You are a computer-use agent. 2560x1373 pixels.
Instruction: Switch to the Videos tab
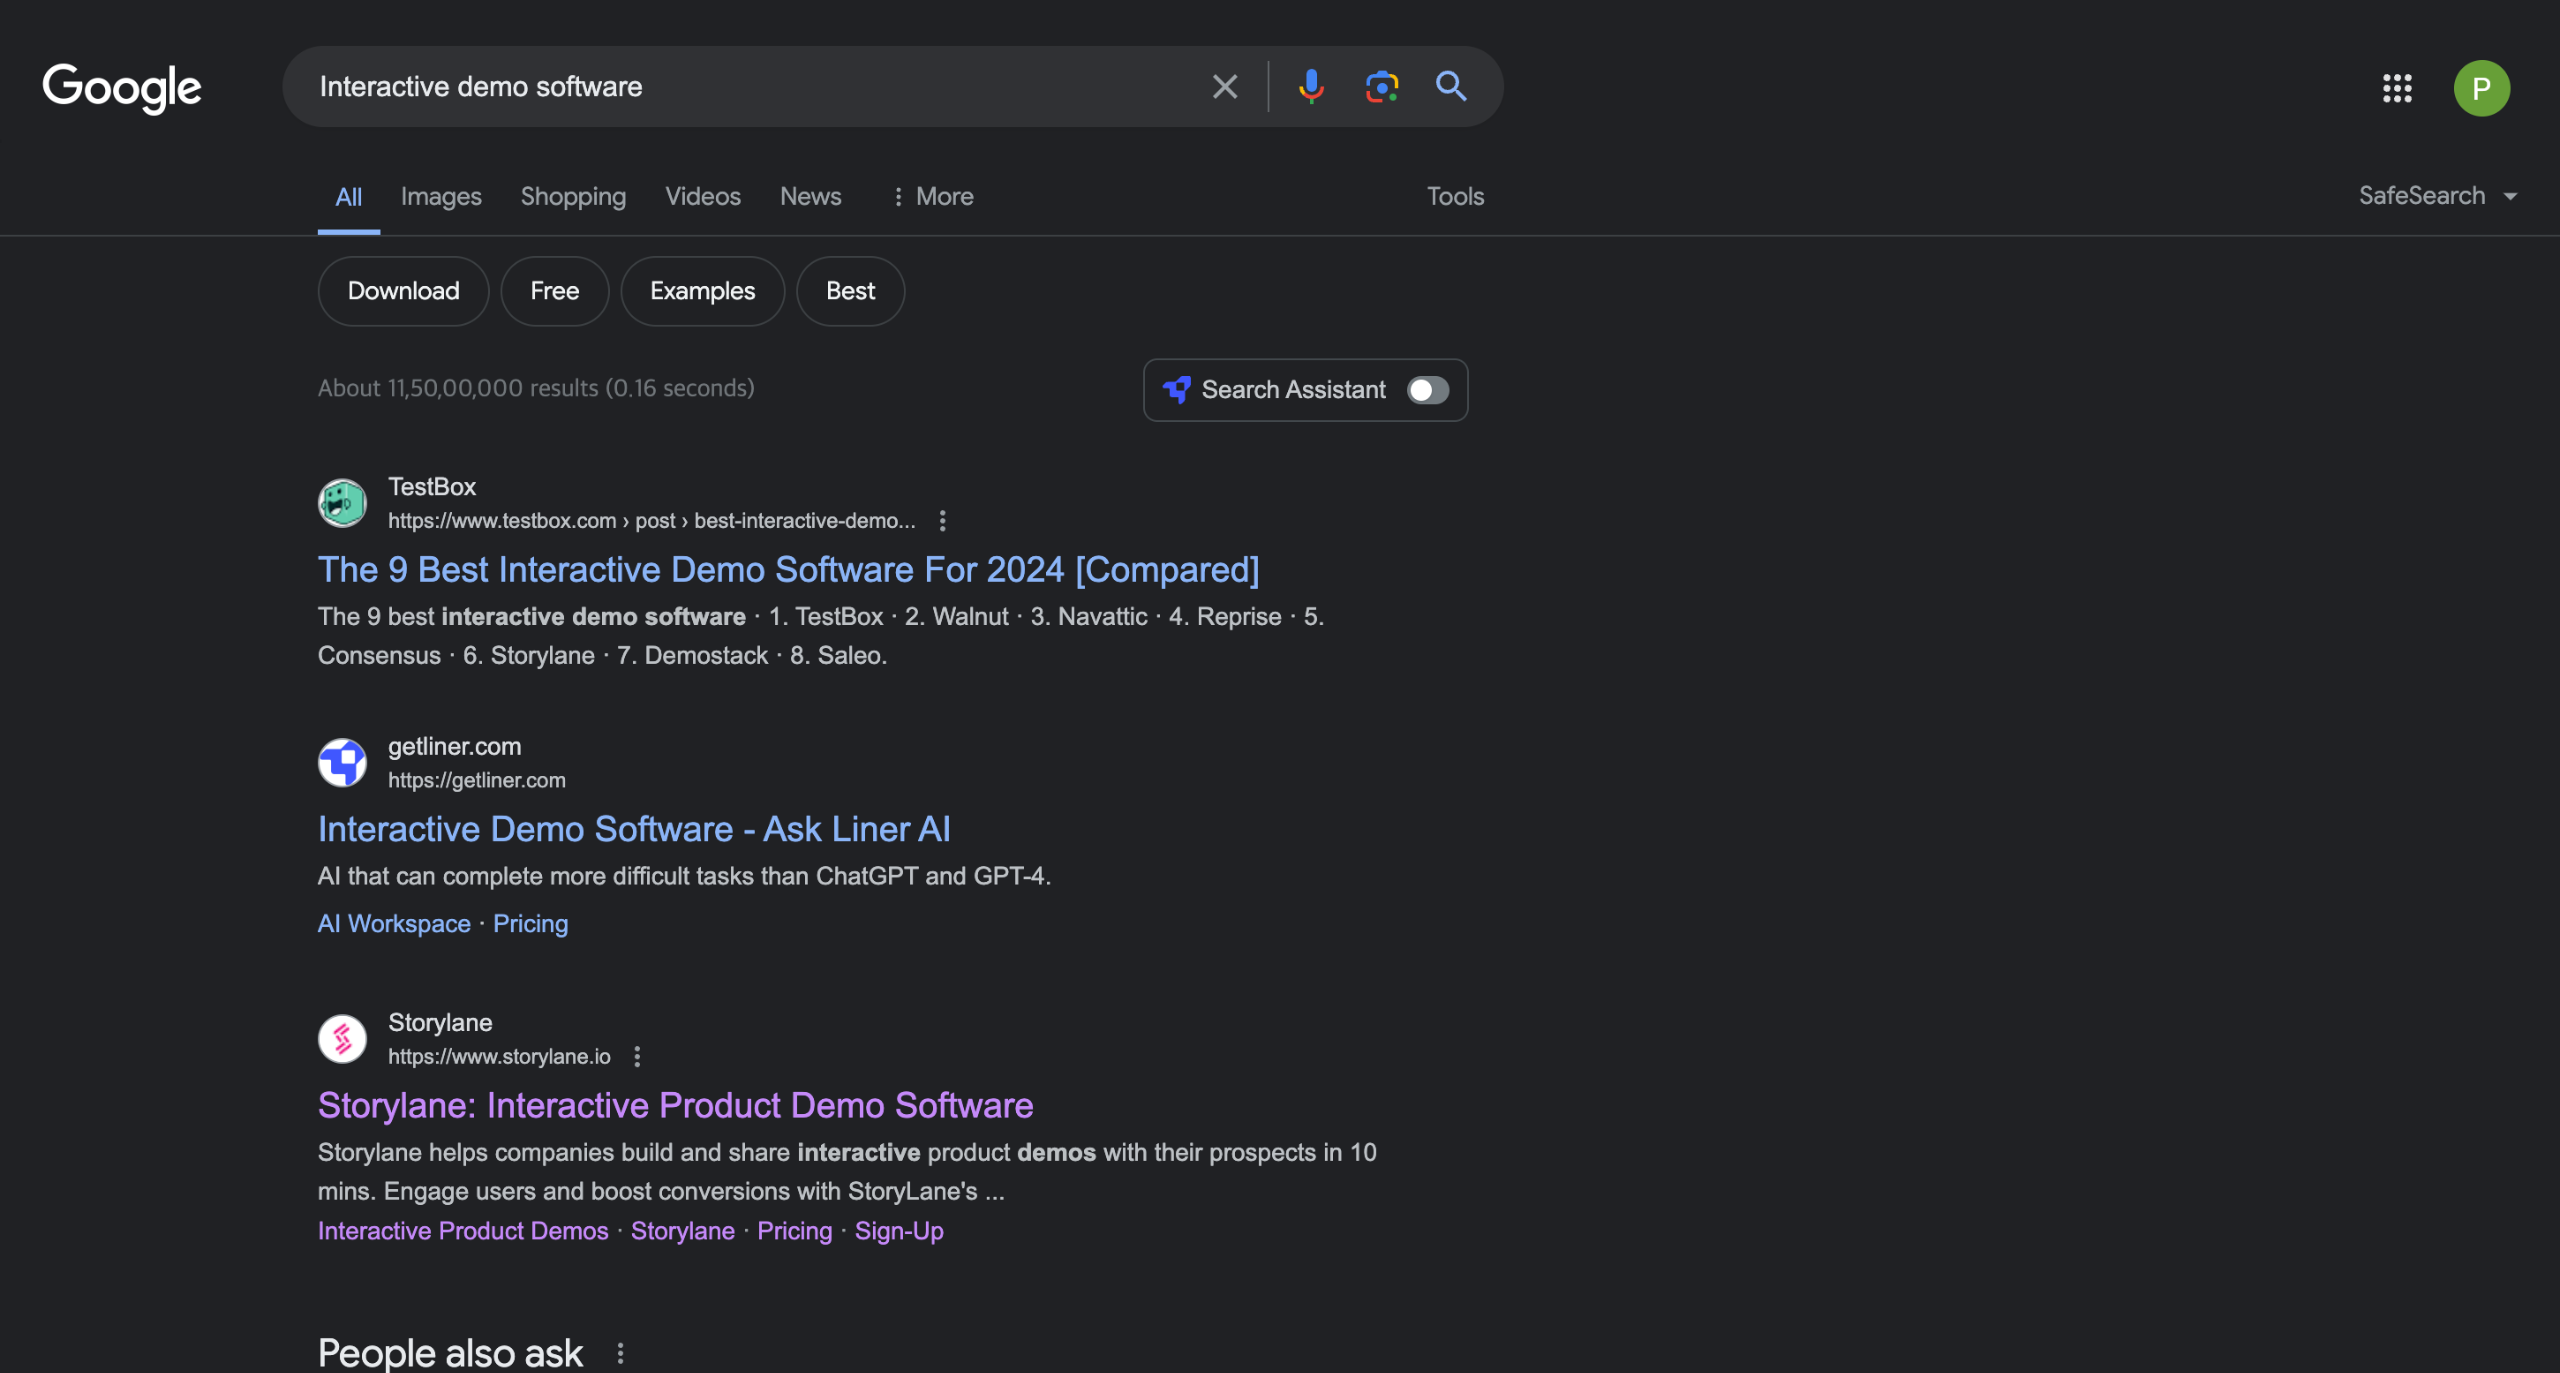point(703,197)
